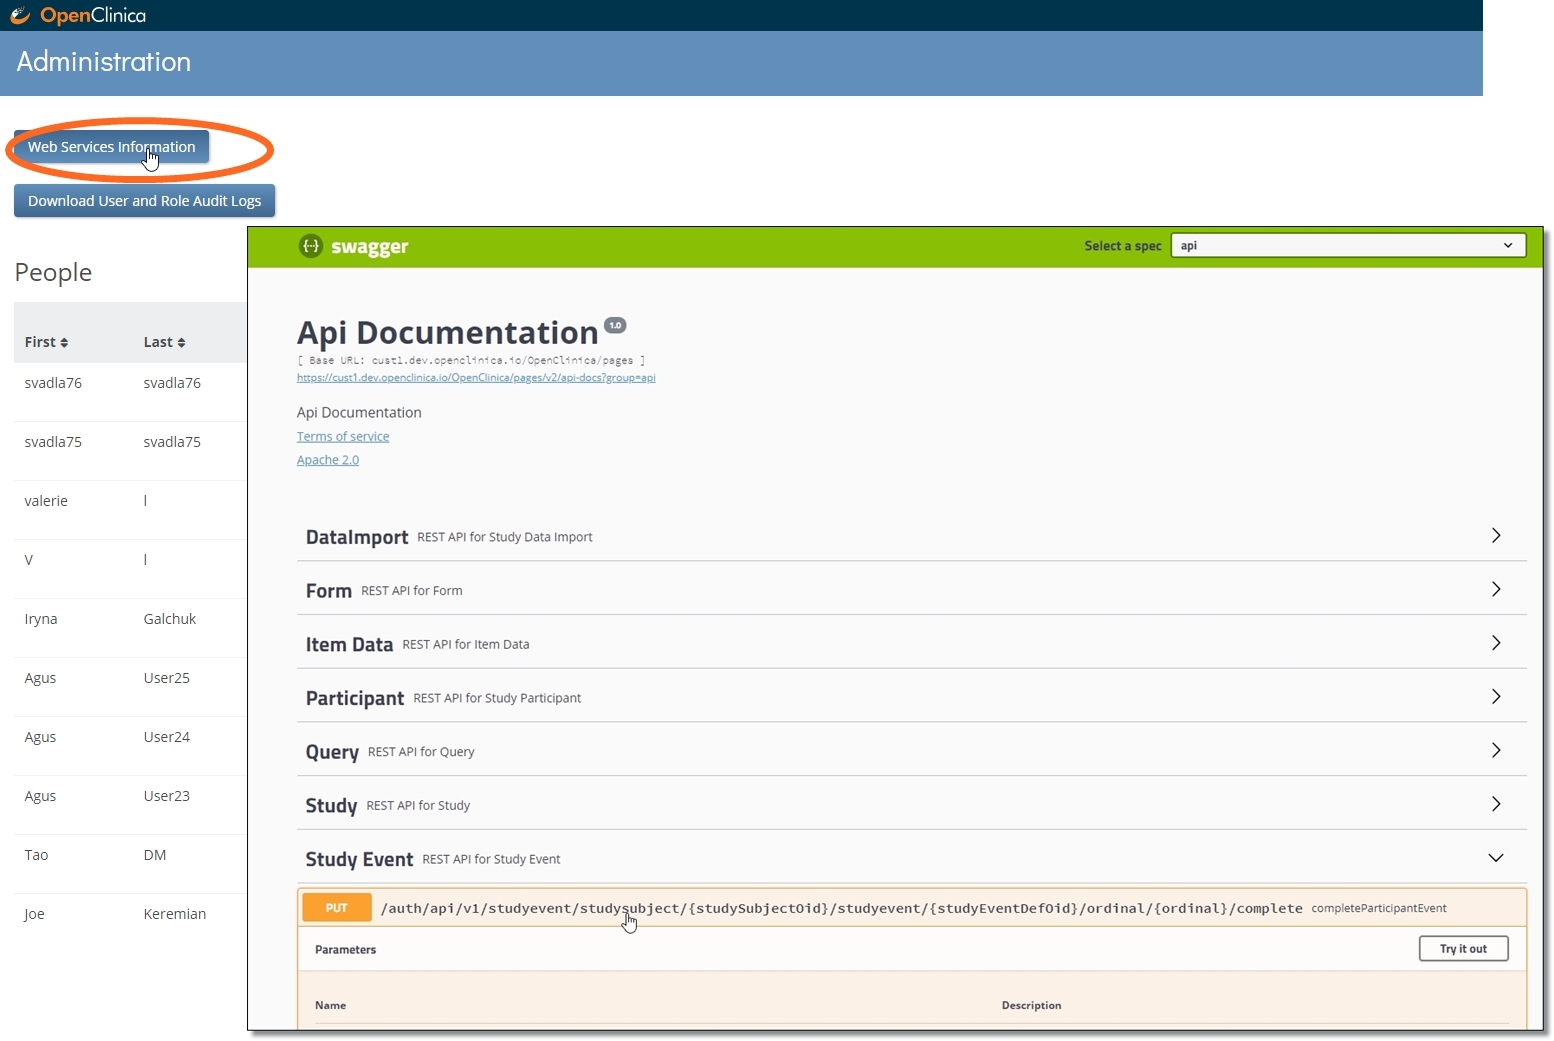Click the Try it out button
Image resolution: width=1554 pixels, height=1041 pixels.
click(x=1463, y=949)
